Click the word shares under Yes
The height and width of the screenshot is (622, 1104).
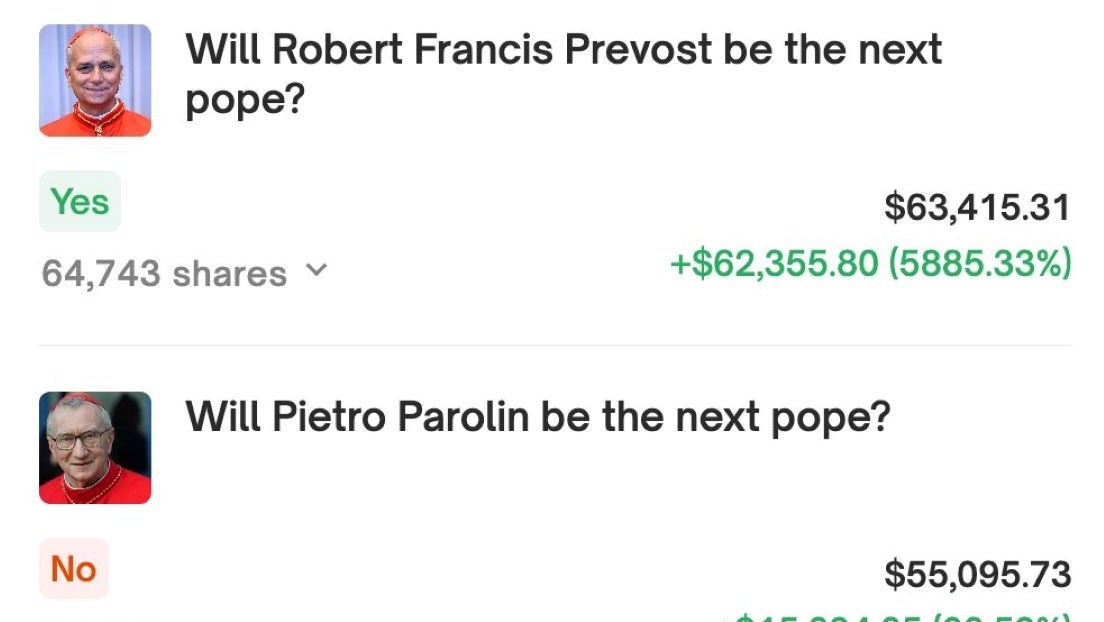click(230, 273)
